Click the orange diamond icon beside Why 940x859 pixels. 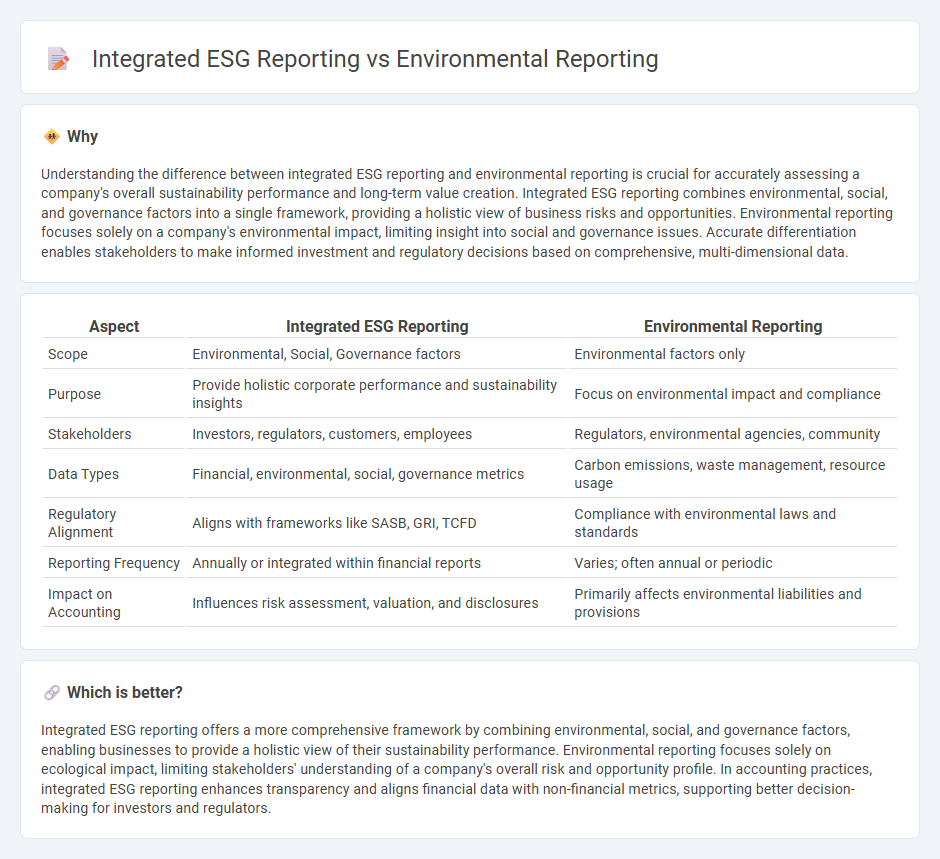point(52,137)
